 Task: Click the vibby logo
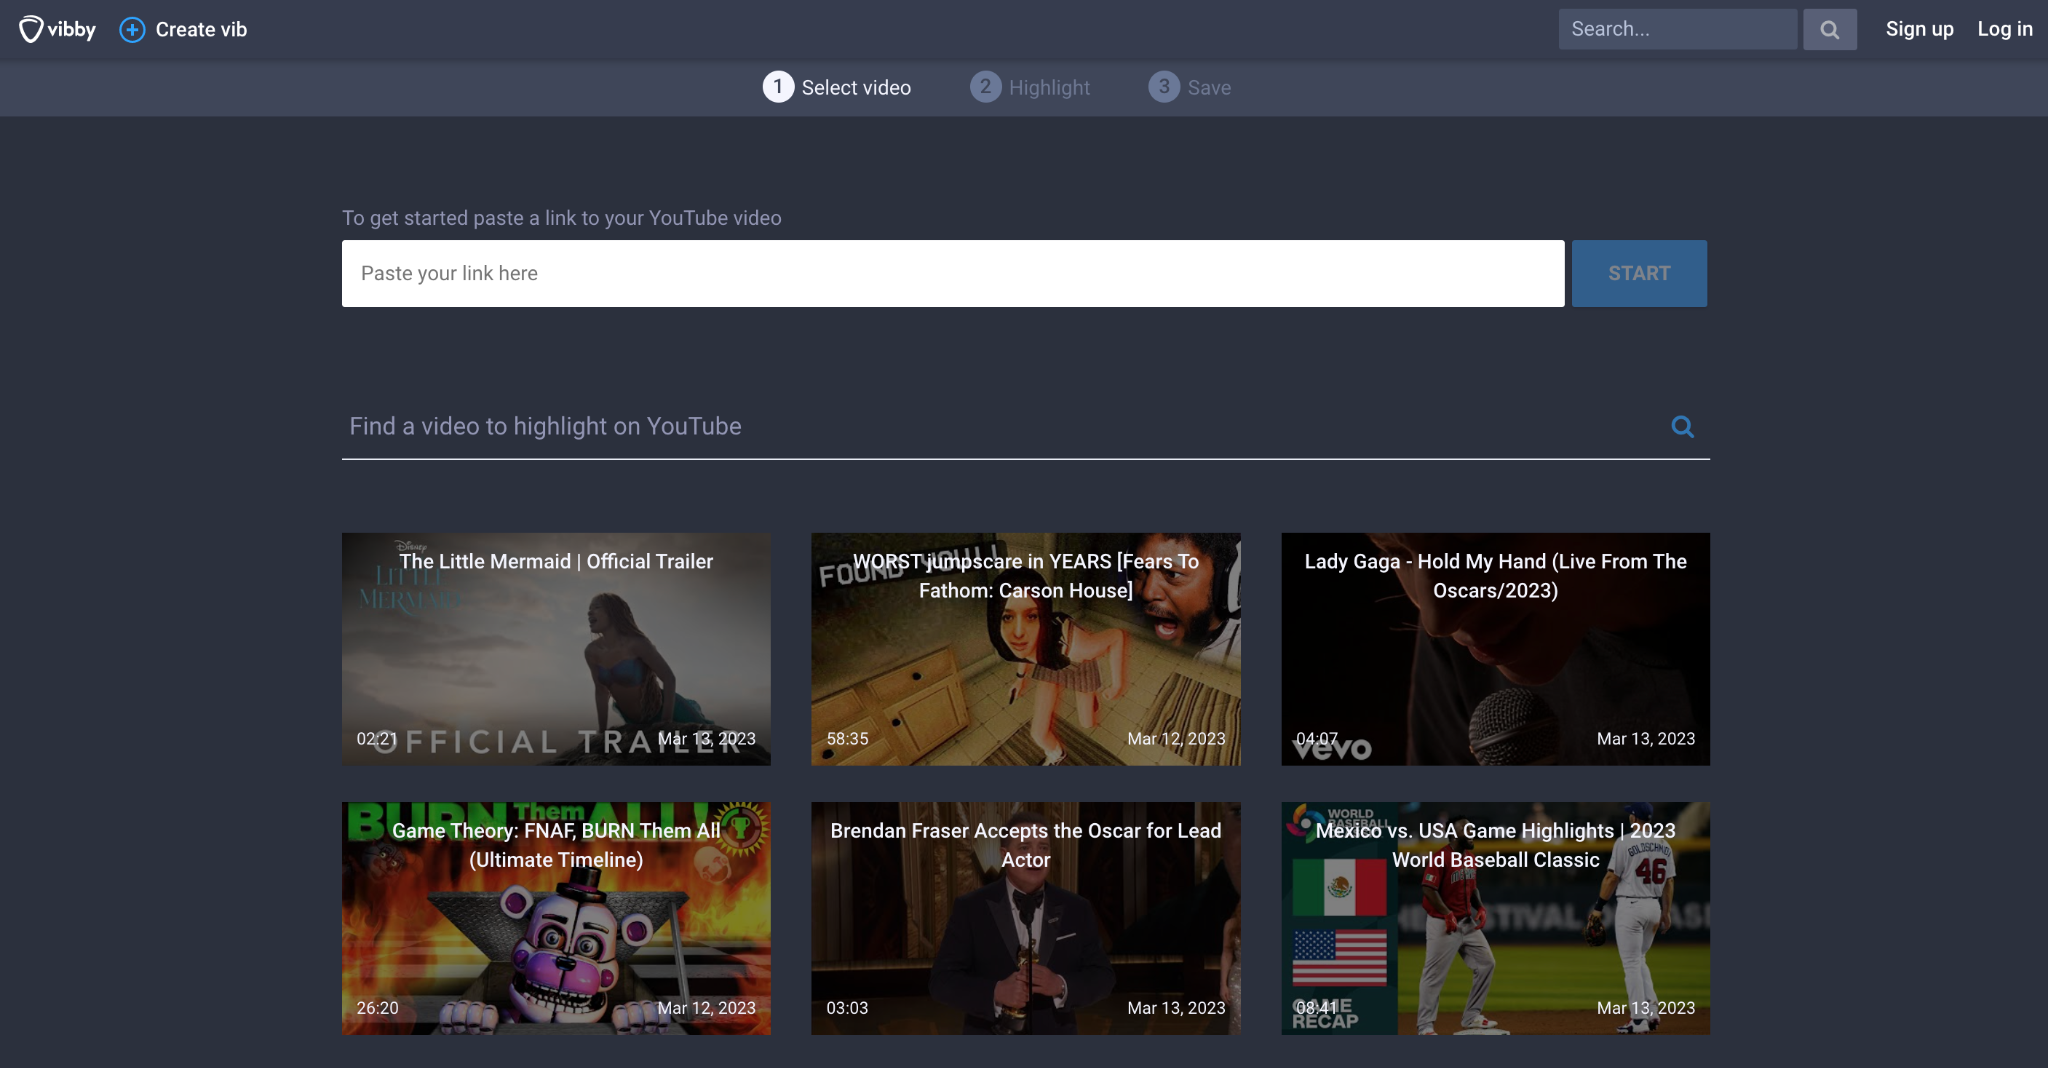click(58, 29)
